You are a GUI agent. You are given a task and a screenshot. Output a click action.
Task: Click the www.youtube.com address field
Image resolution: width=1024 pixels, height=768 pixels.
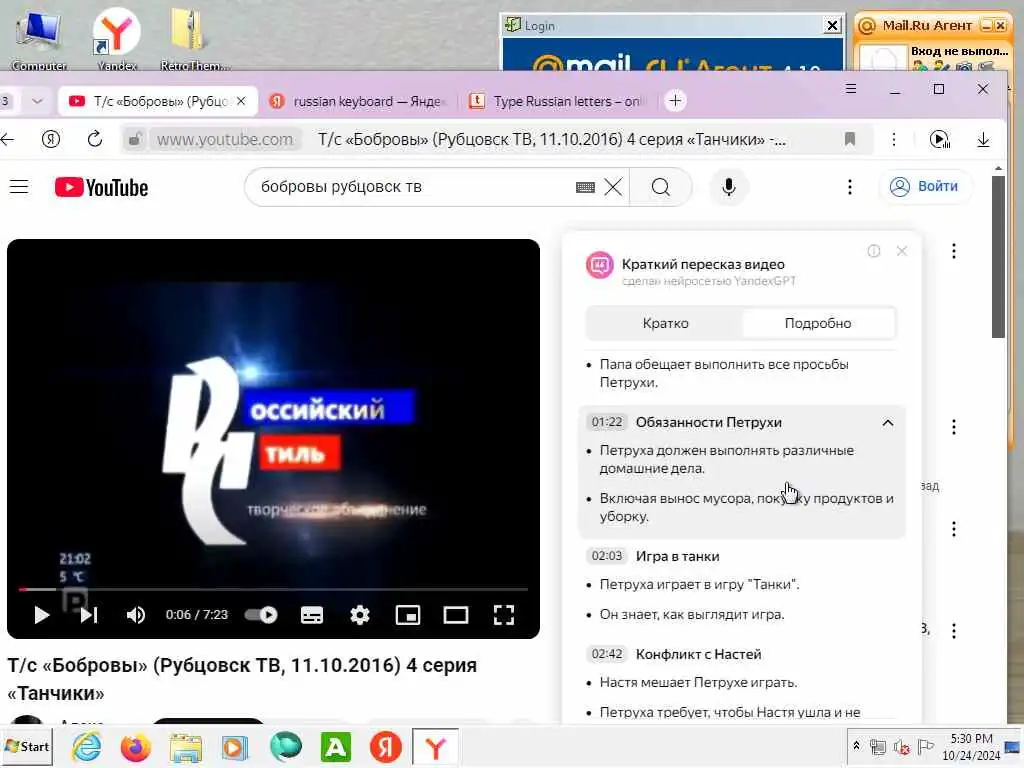tap(225, 139)
